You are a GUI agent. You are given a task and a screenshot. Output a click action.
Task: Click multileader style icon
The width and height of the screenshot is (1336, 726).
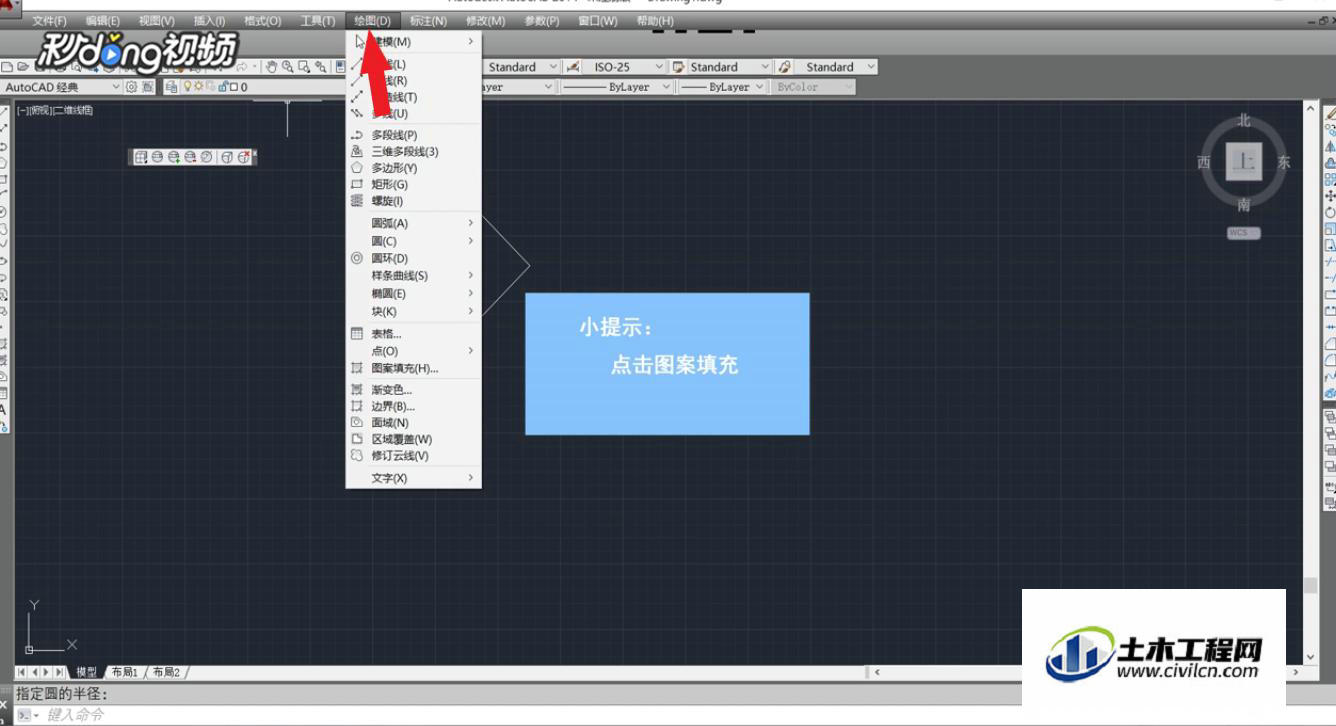coord(785,67)
